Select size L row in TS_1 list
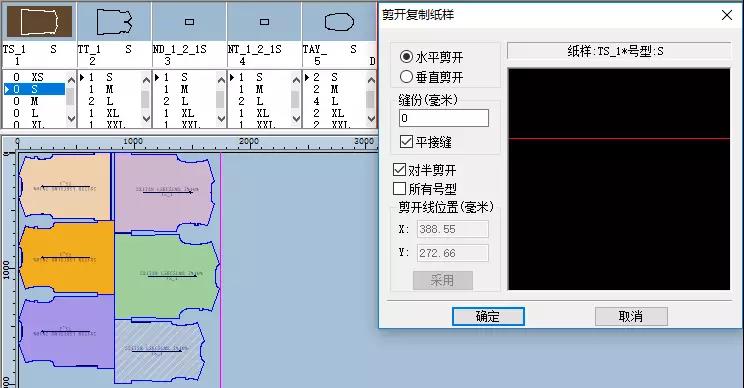 [x=34, y=113]
